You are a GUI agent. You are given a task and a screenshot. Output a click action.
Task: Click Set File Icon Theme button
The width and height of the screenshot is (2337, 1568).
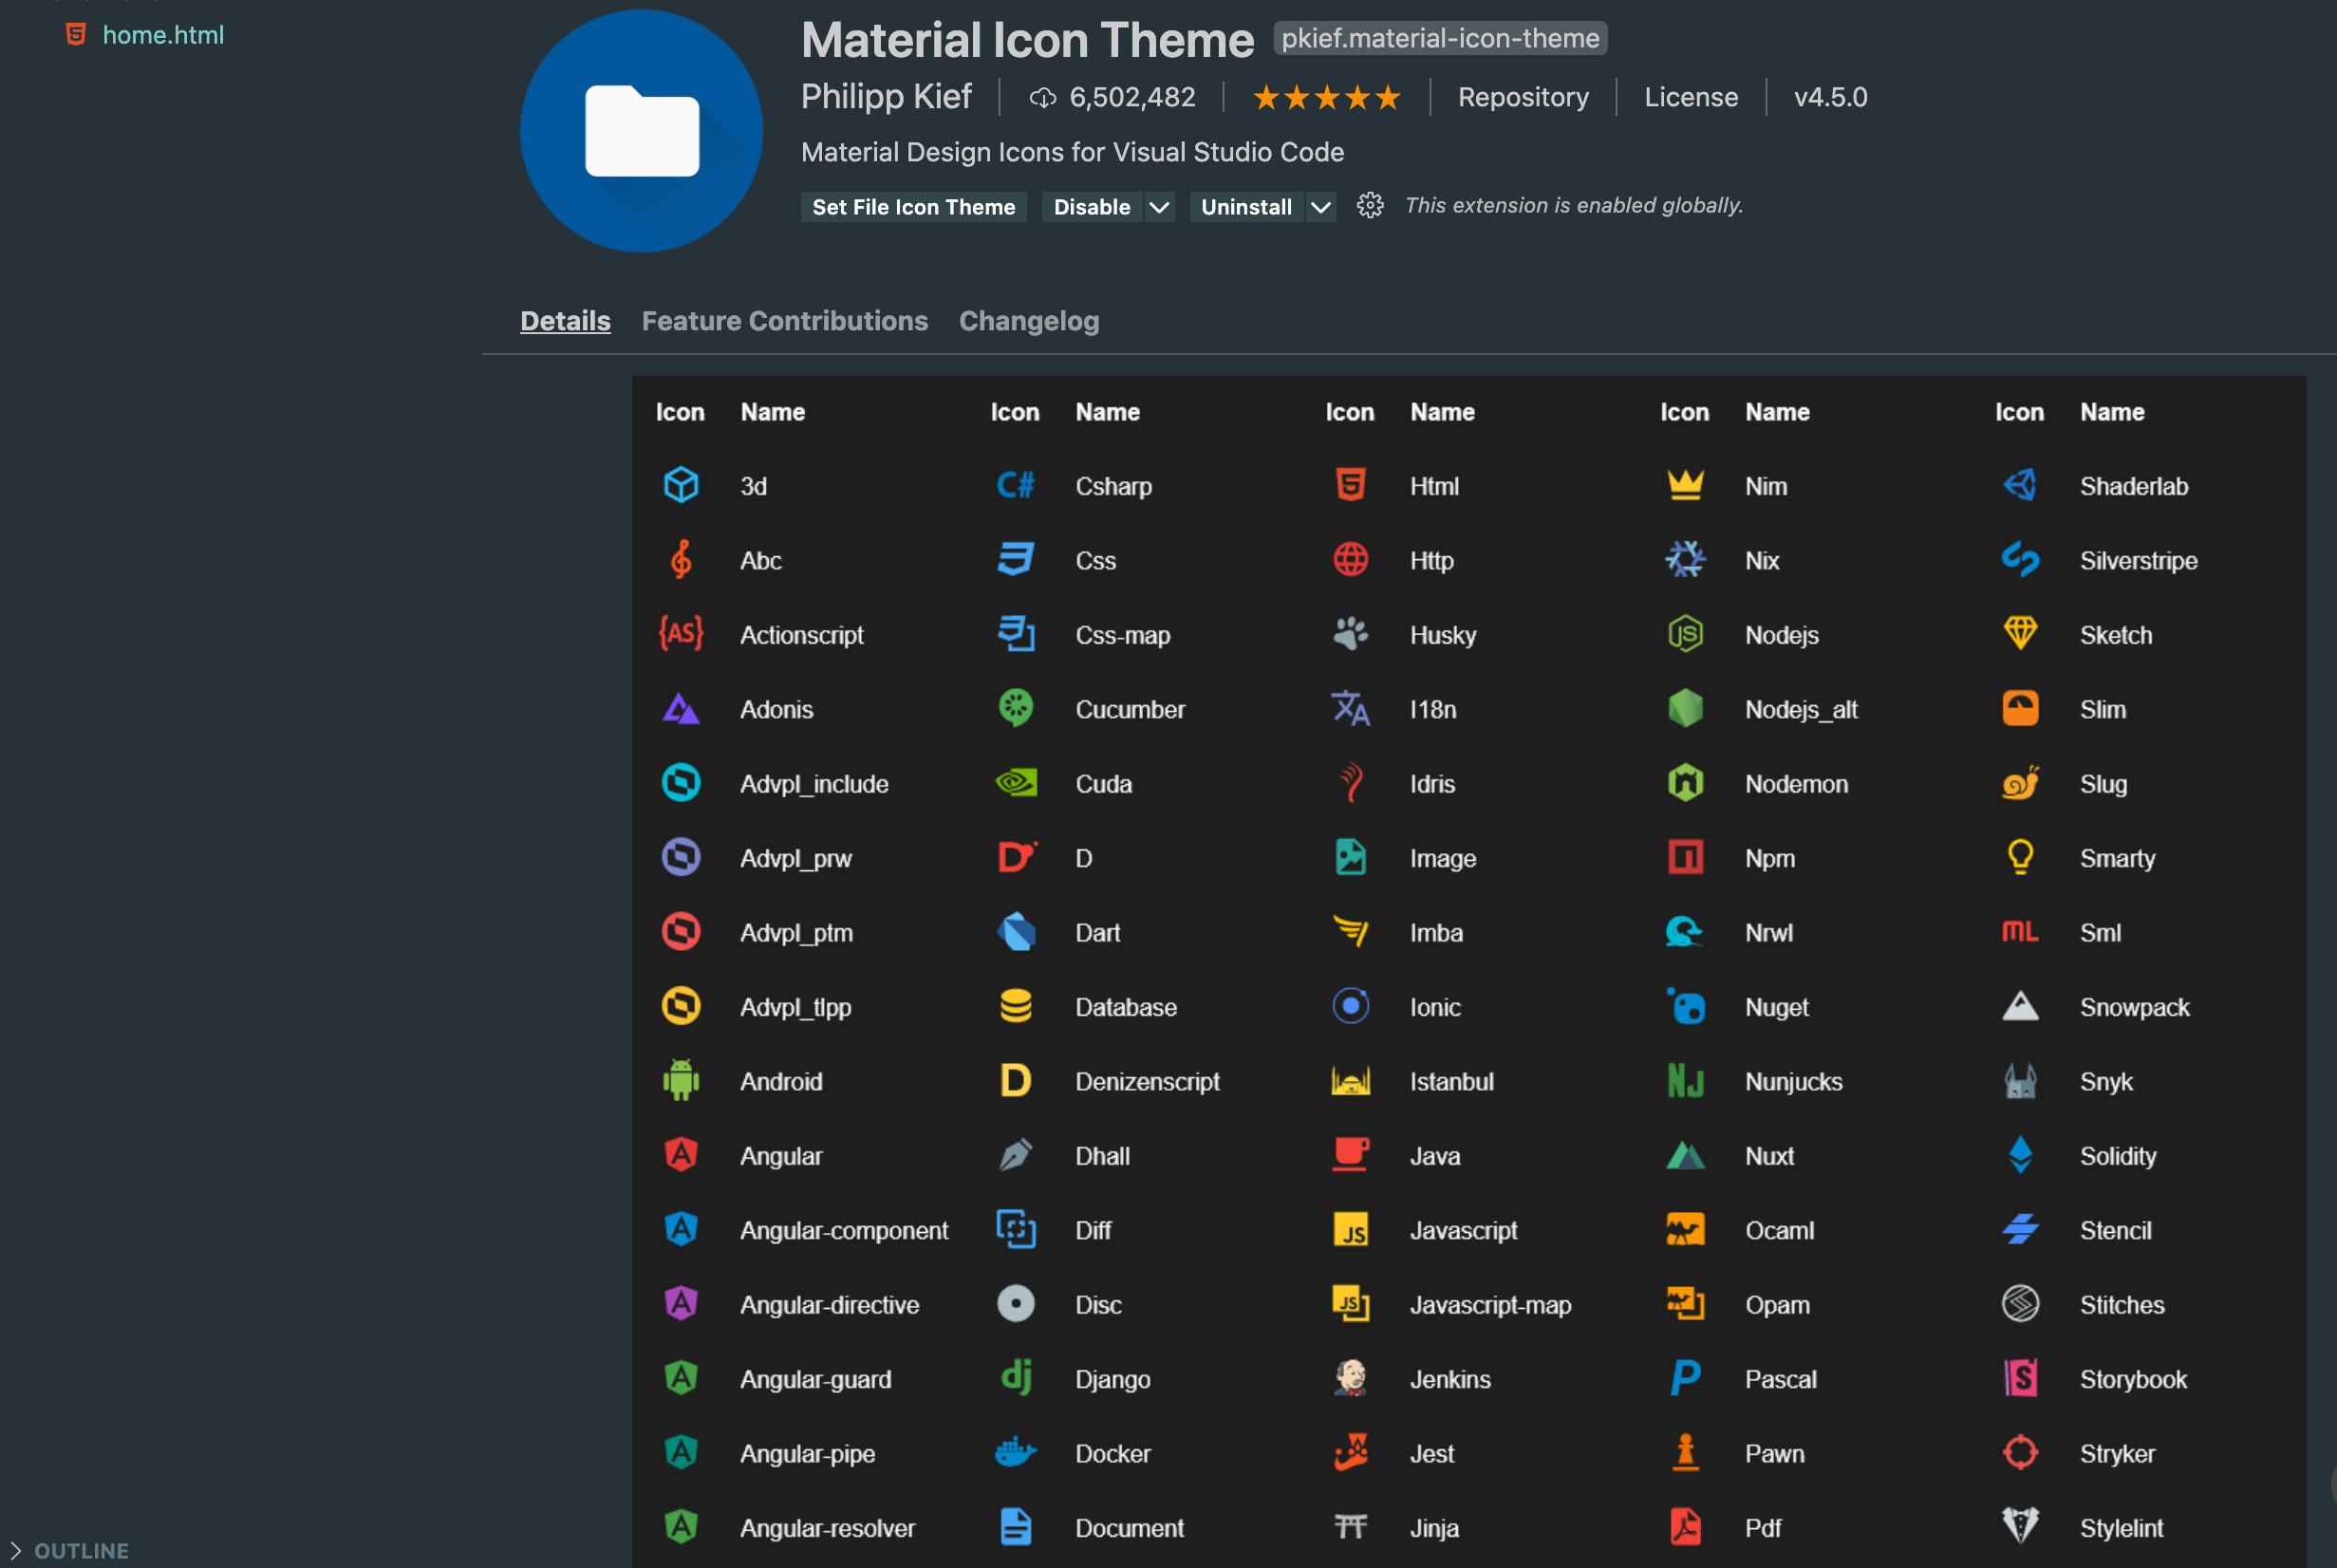(913, 207)
